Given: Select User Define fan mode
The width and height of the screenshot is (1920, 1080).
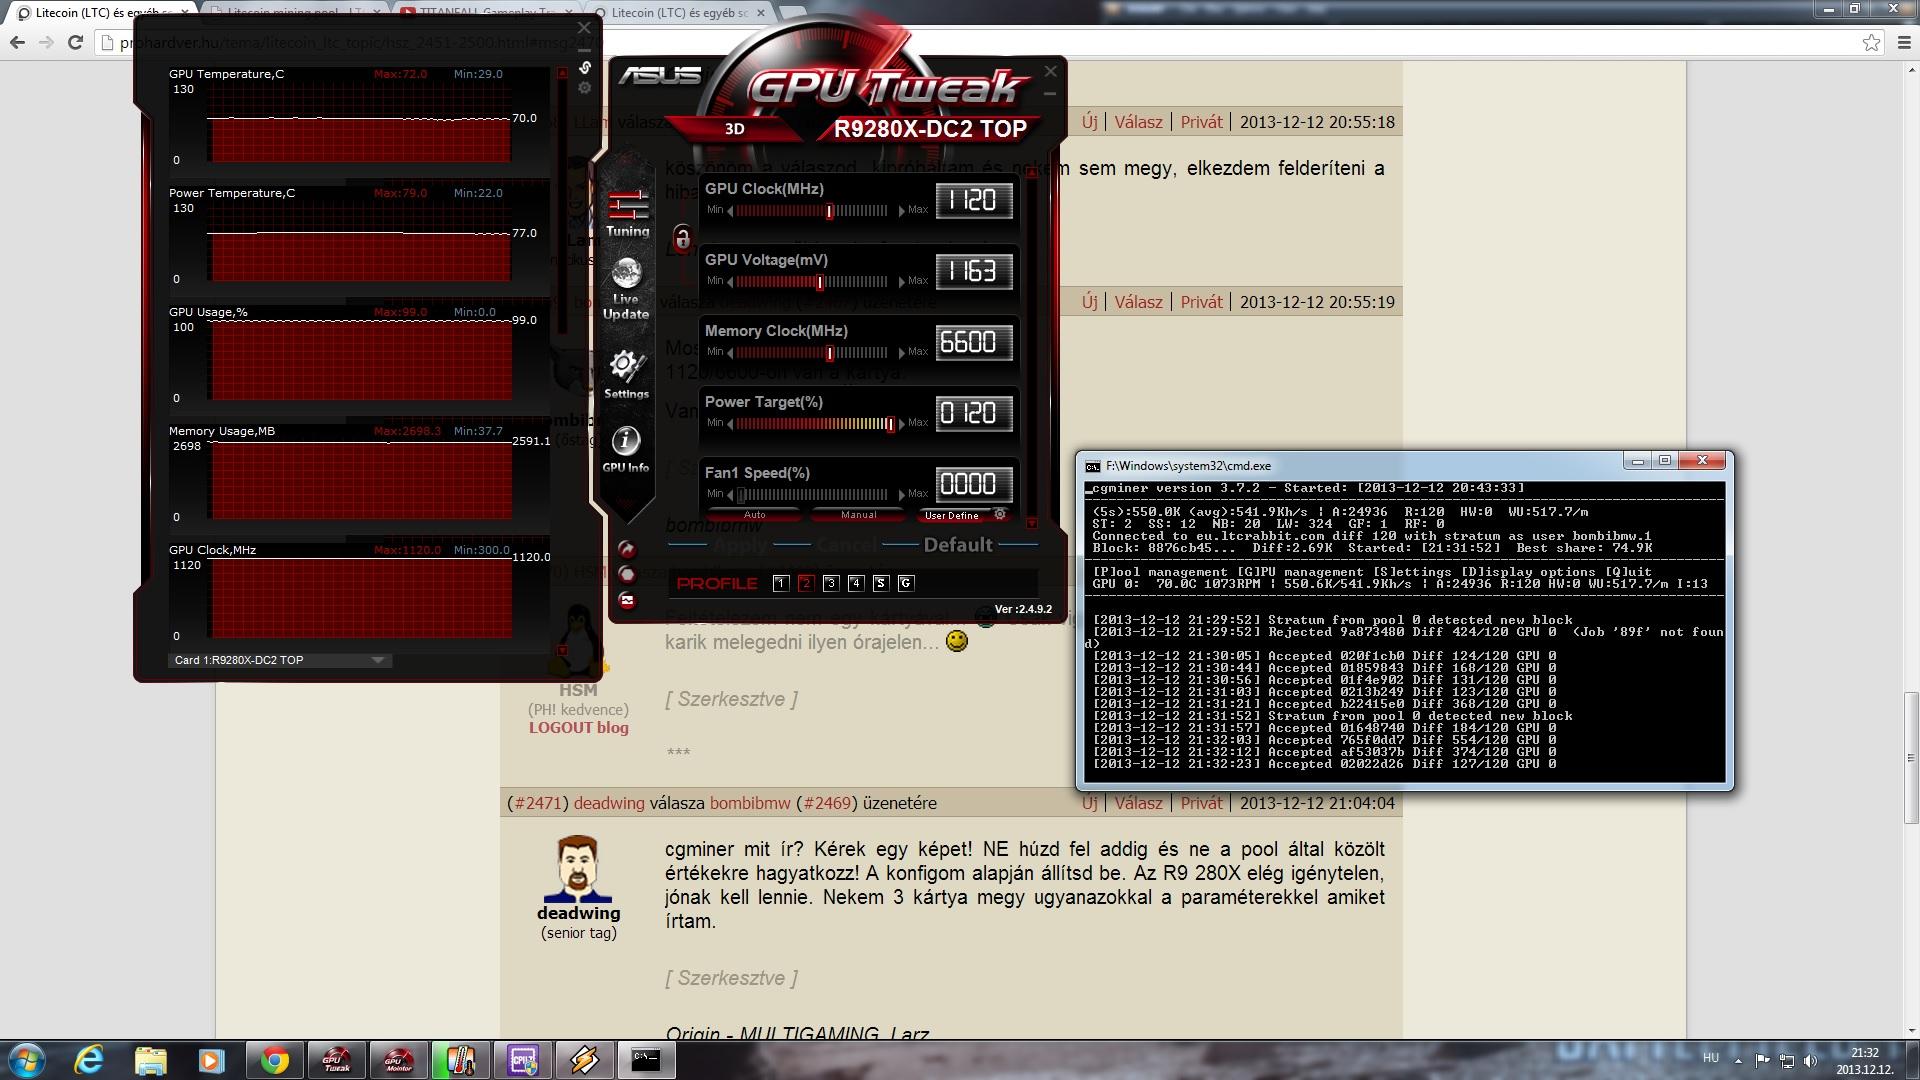Looking at the screenshot, I should [951, 516].
